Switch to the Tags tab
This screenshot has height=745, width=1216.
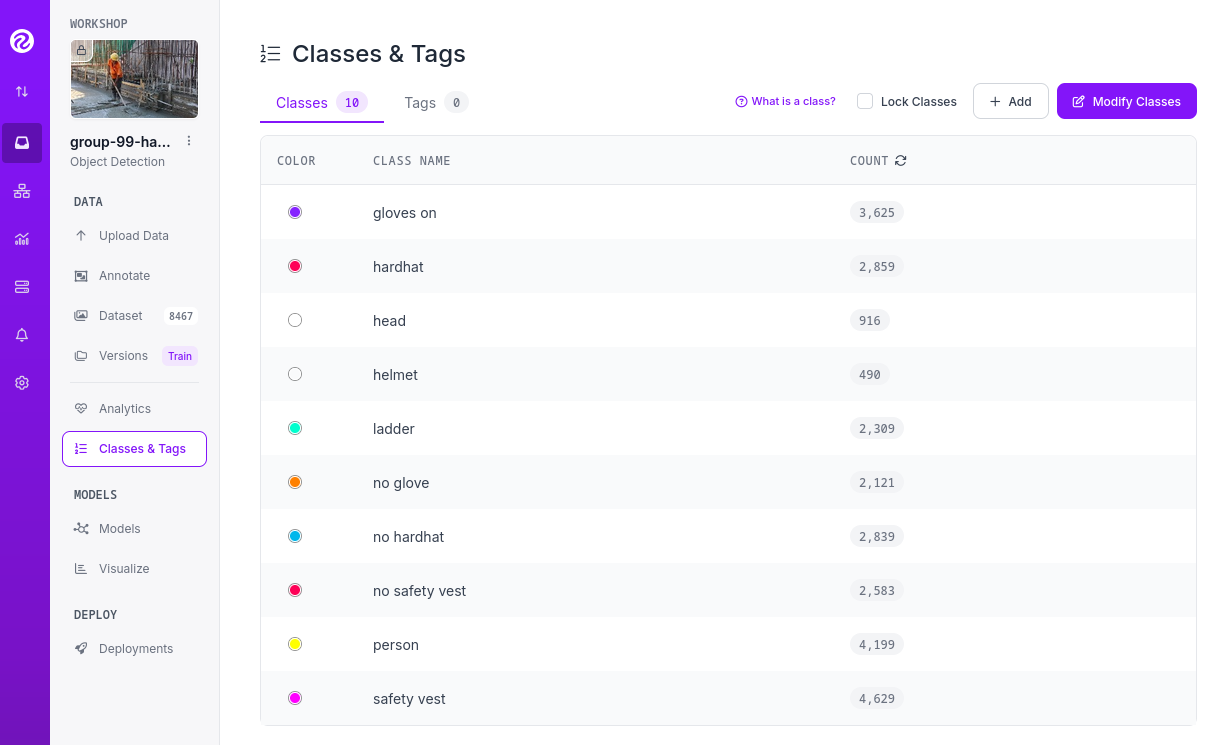[x=436, y=103]
